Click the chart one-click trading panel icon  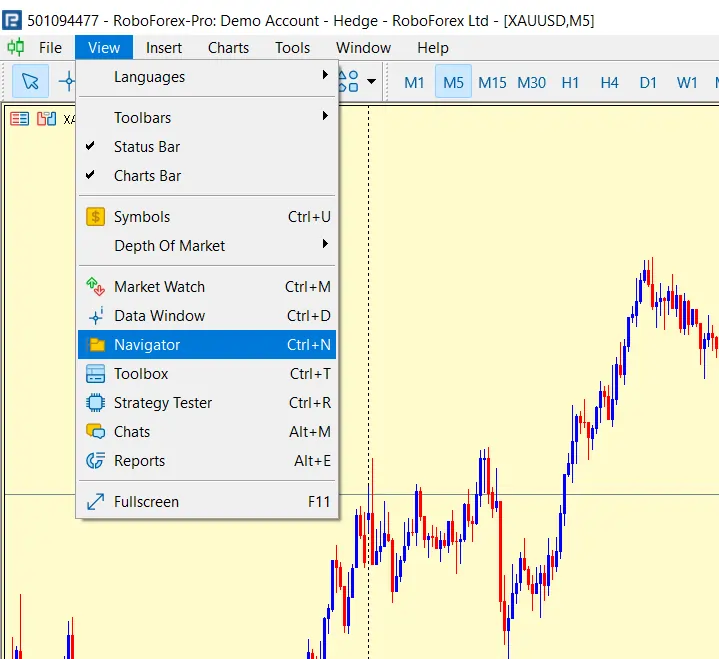19,119
